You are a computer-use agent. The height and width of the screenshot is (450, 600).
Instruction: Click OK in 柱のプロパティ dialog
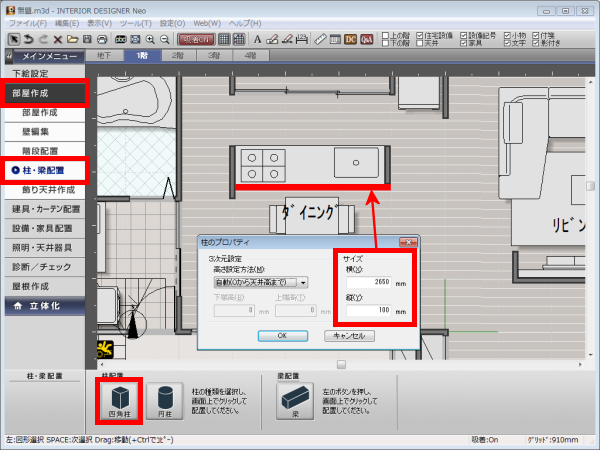pos(281,335)
